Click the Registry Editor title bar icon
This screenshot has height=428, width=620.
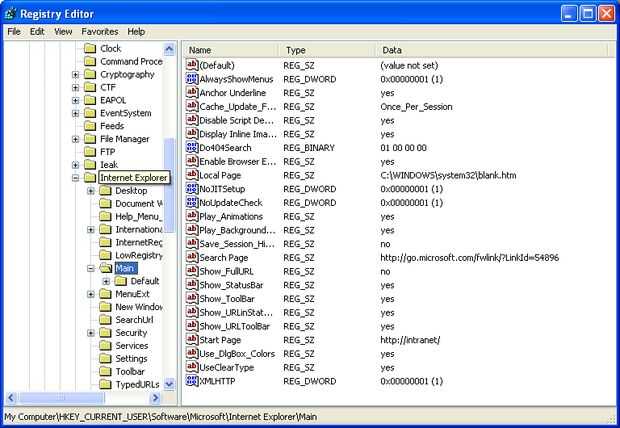(x=10, y=14)
